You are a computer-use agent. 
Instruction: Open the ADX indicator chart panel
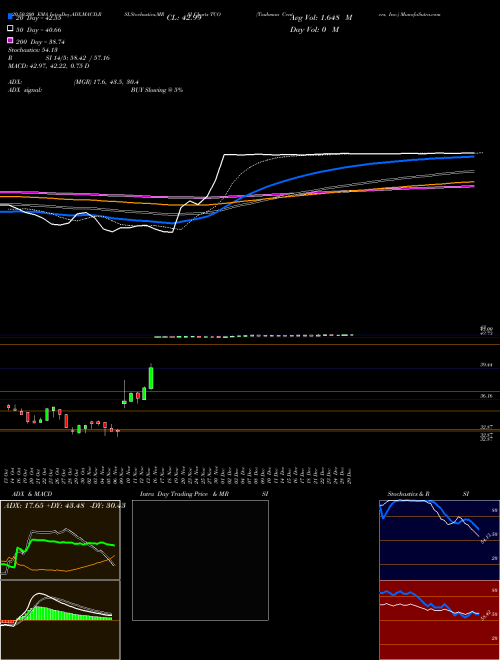coord(60,540)
